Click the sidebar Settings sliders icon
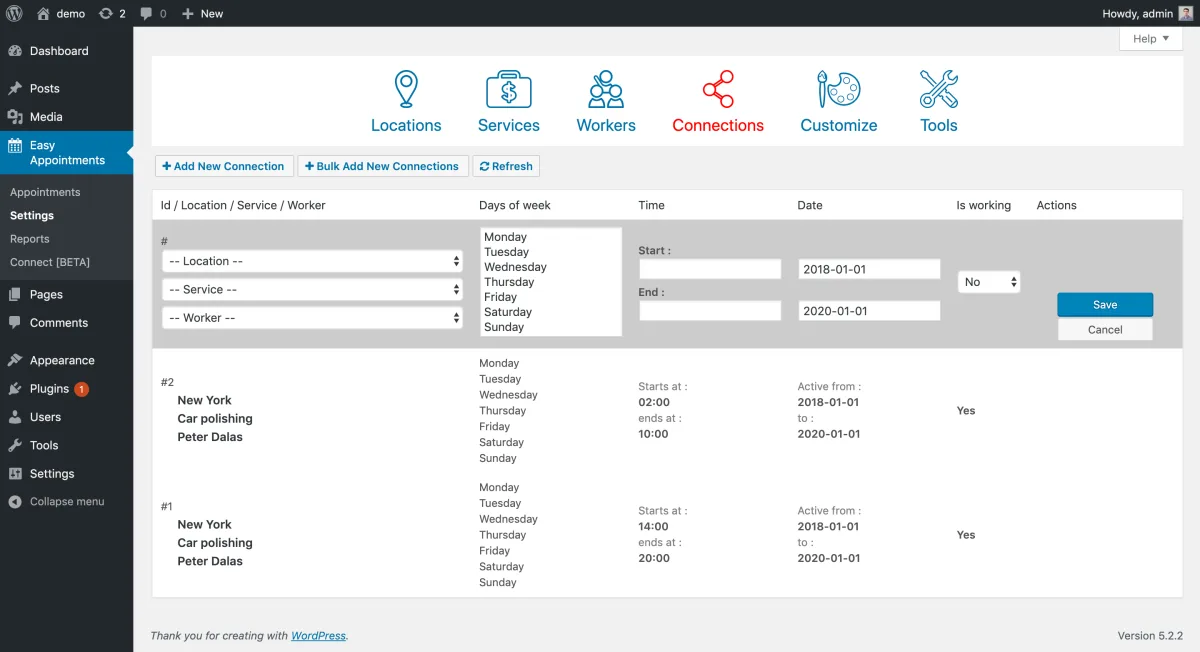1200x652 pixels. click(x=15, y=474)
